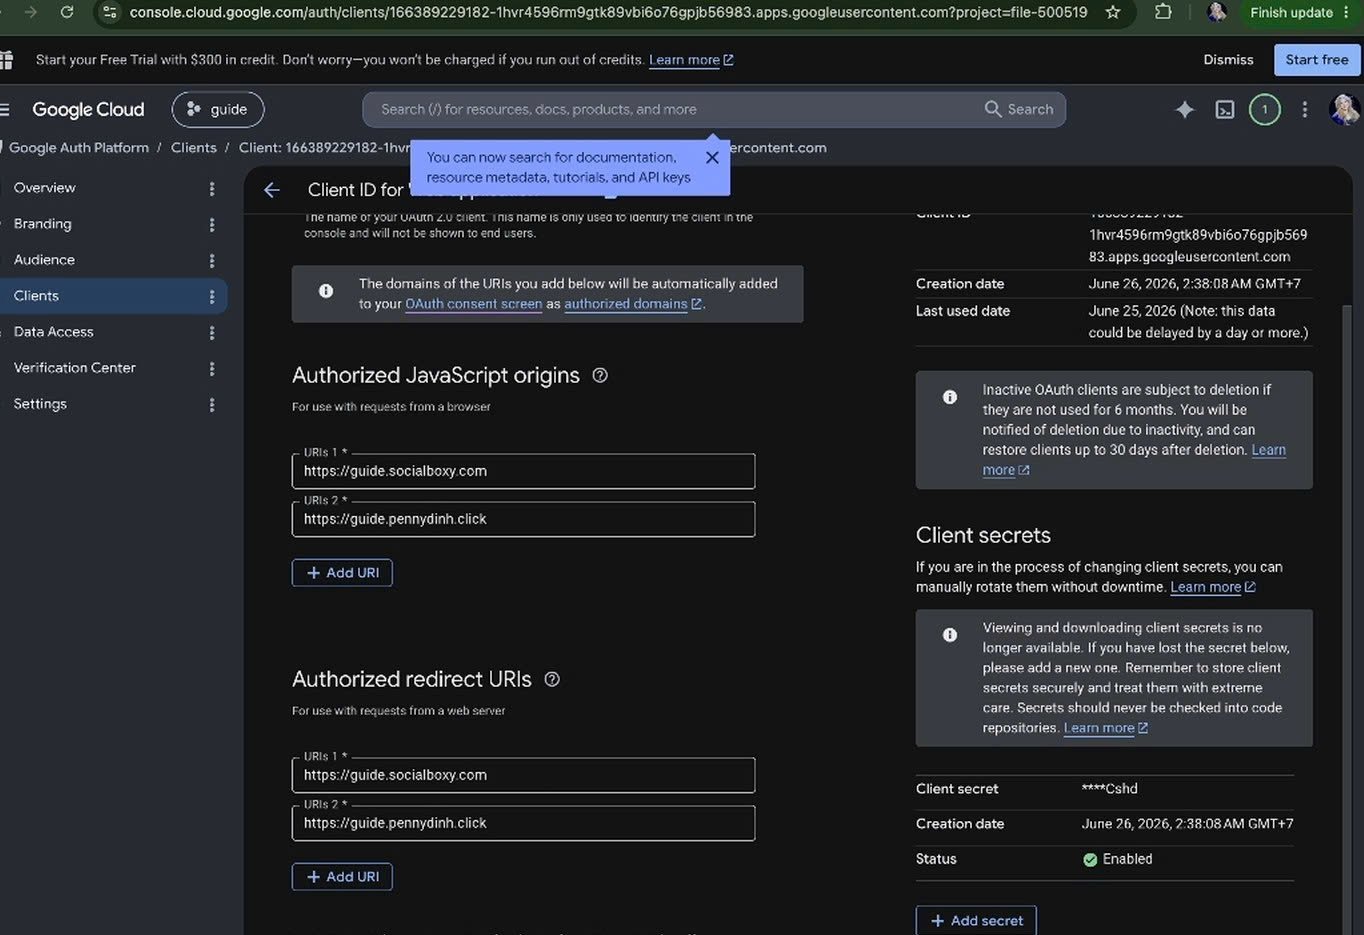Click the browser forward arrow
The width and height of the screenshot is (1364, 935).
coord(30,12)
